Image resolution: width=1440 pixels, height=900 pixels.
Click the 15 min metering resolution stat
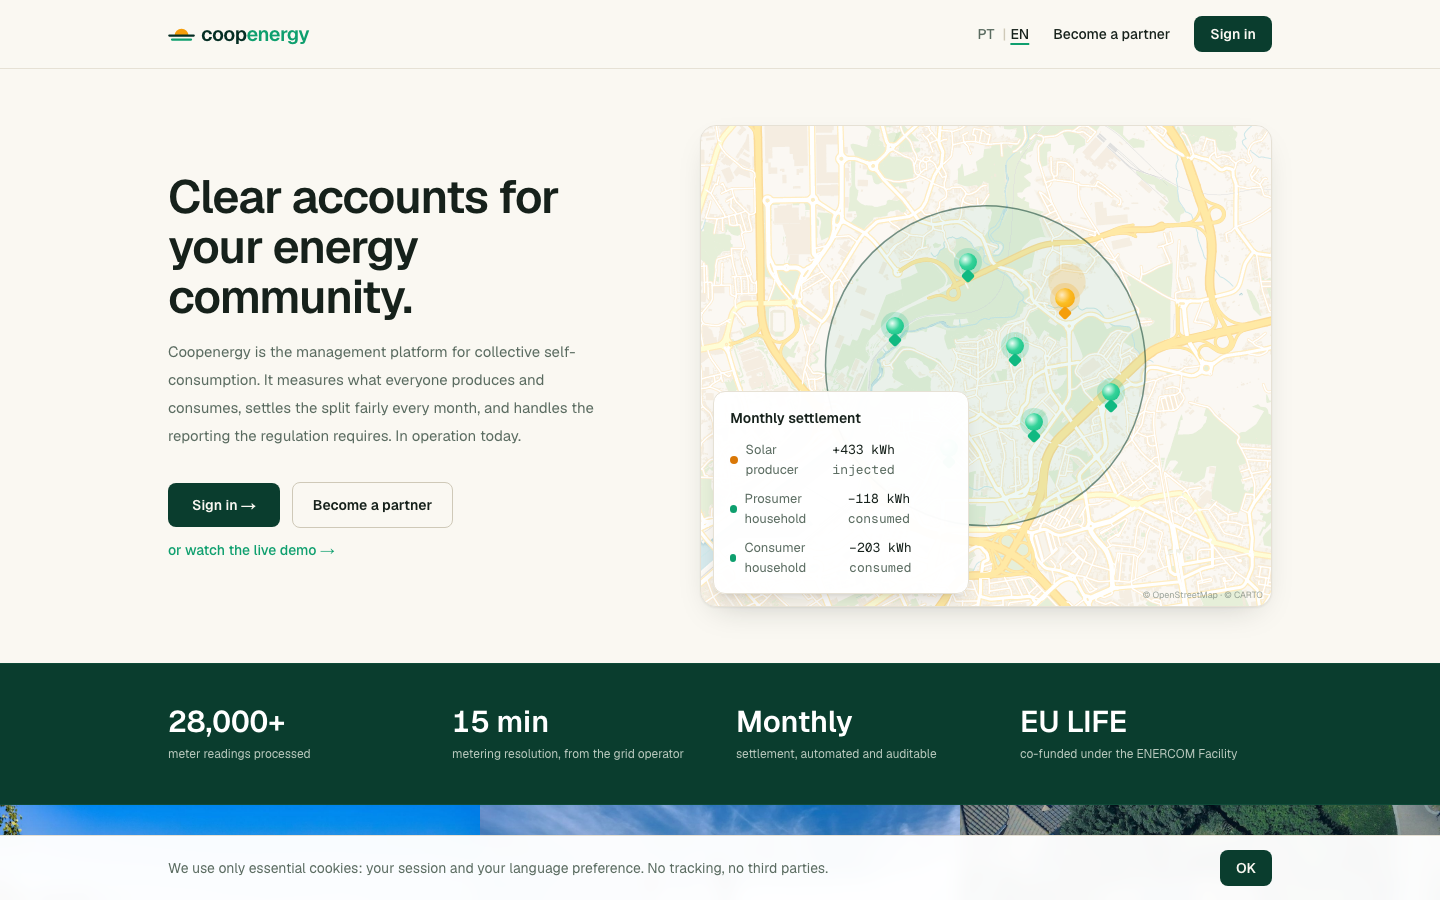click(568, 734)
